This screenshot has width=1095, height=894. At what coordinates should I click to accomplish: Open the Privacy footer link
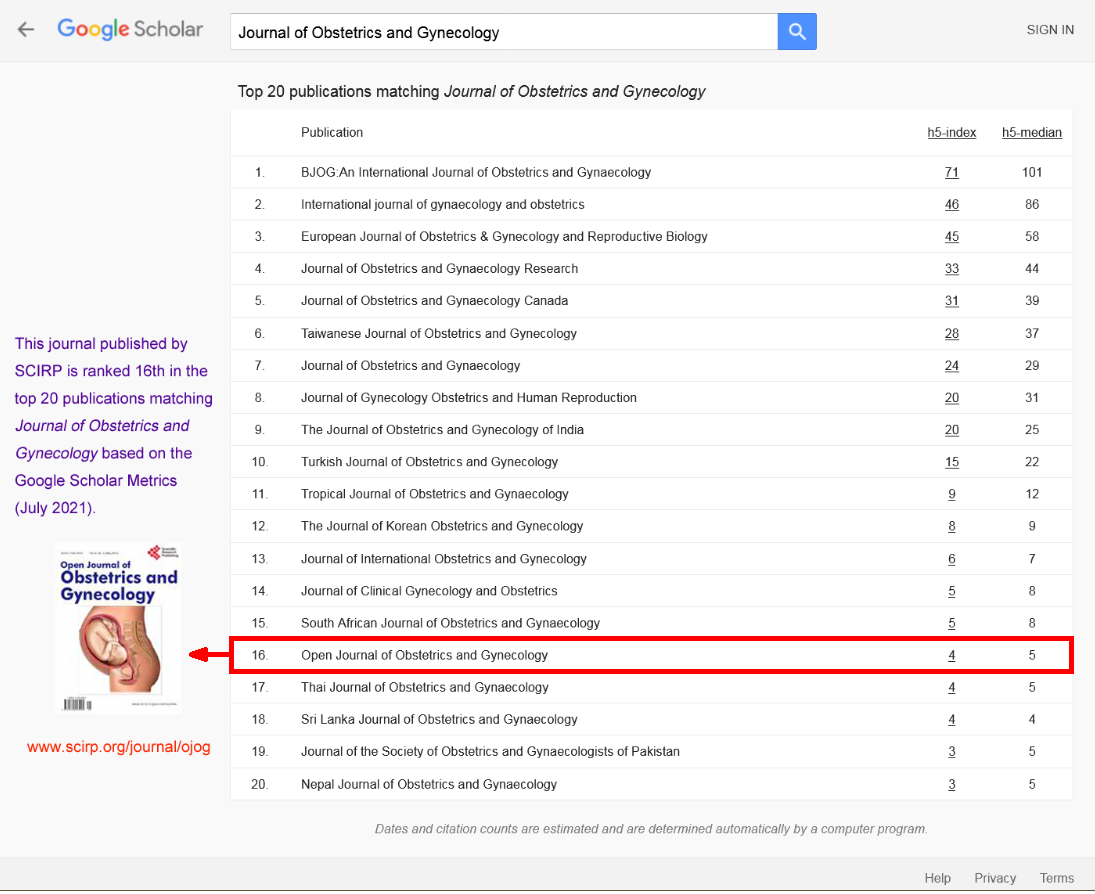995,878
